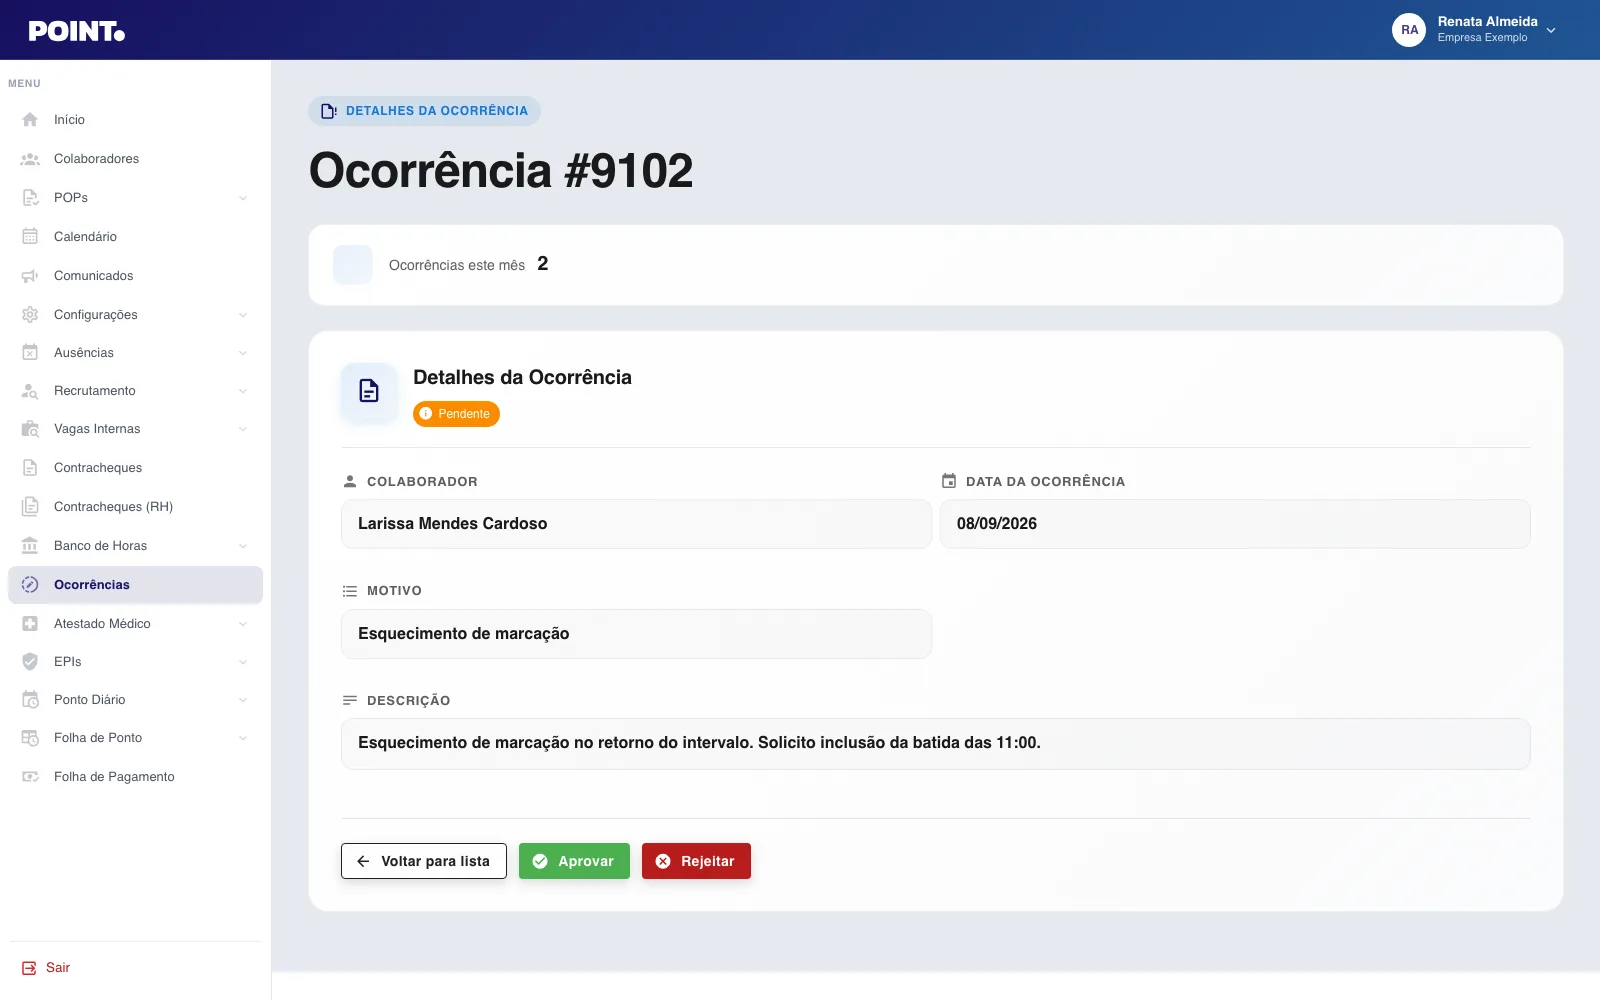Click the Ponto Diário clock icon
1600x1000 pixels.
[x=30, y=700]
